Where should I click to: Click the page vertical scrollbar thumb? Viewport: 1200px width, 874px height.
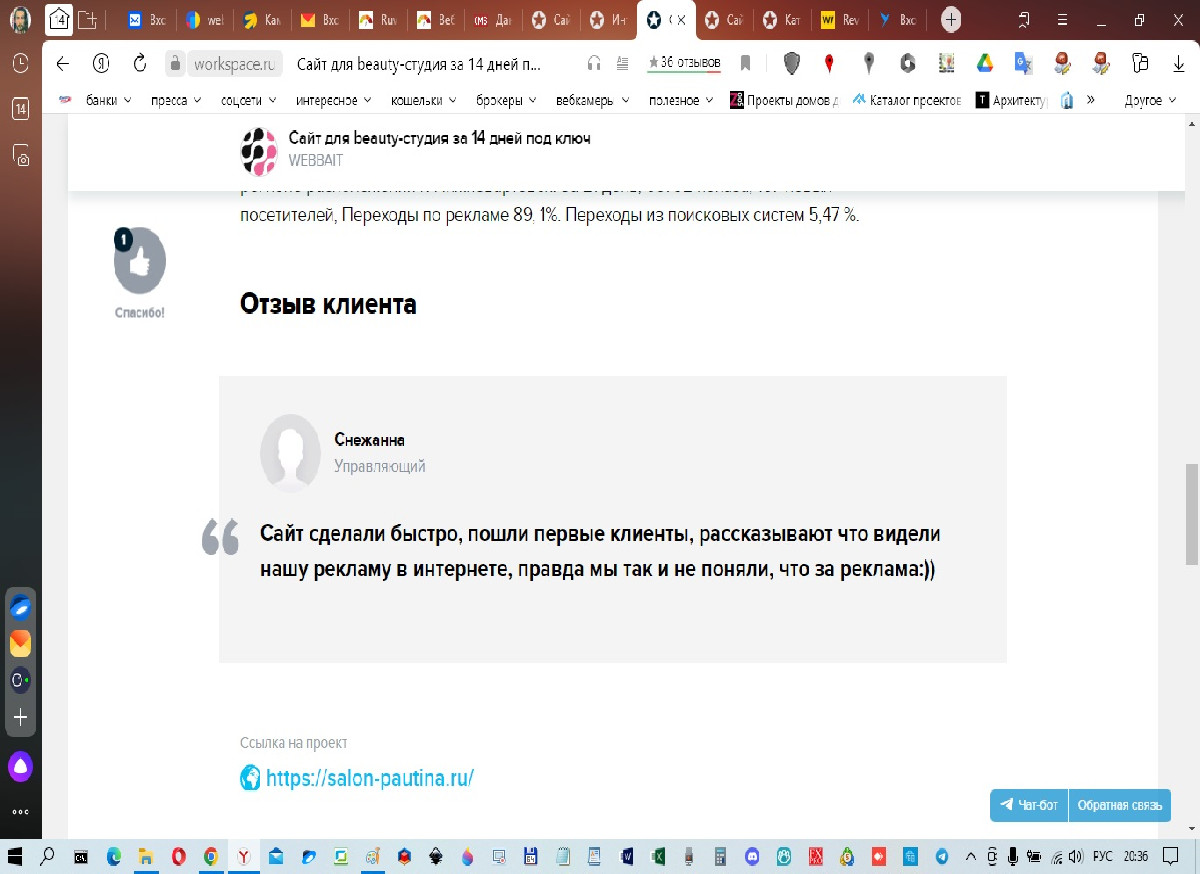tap(1191, 515)
